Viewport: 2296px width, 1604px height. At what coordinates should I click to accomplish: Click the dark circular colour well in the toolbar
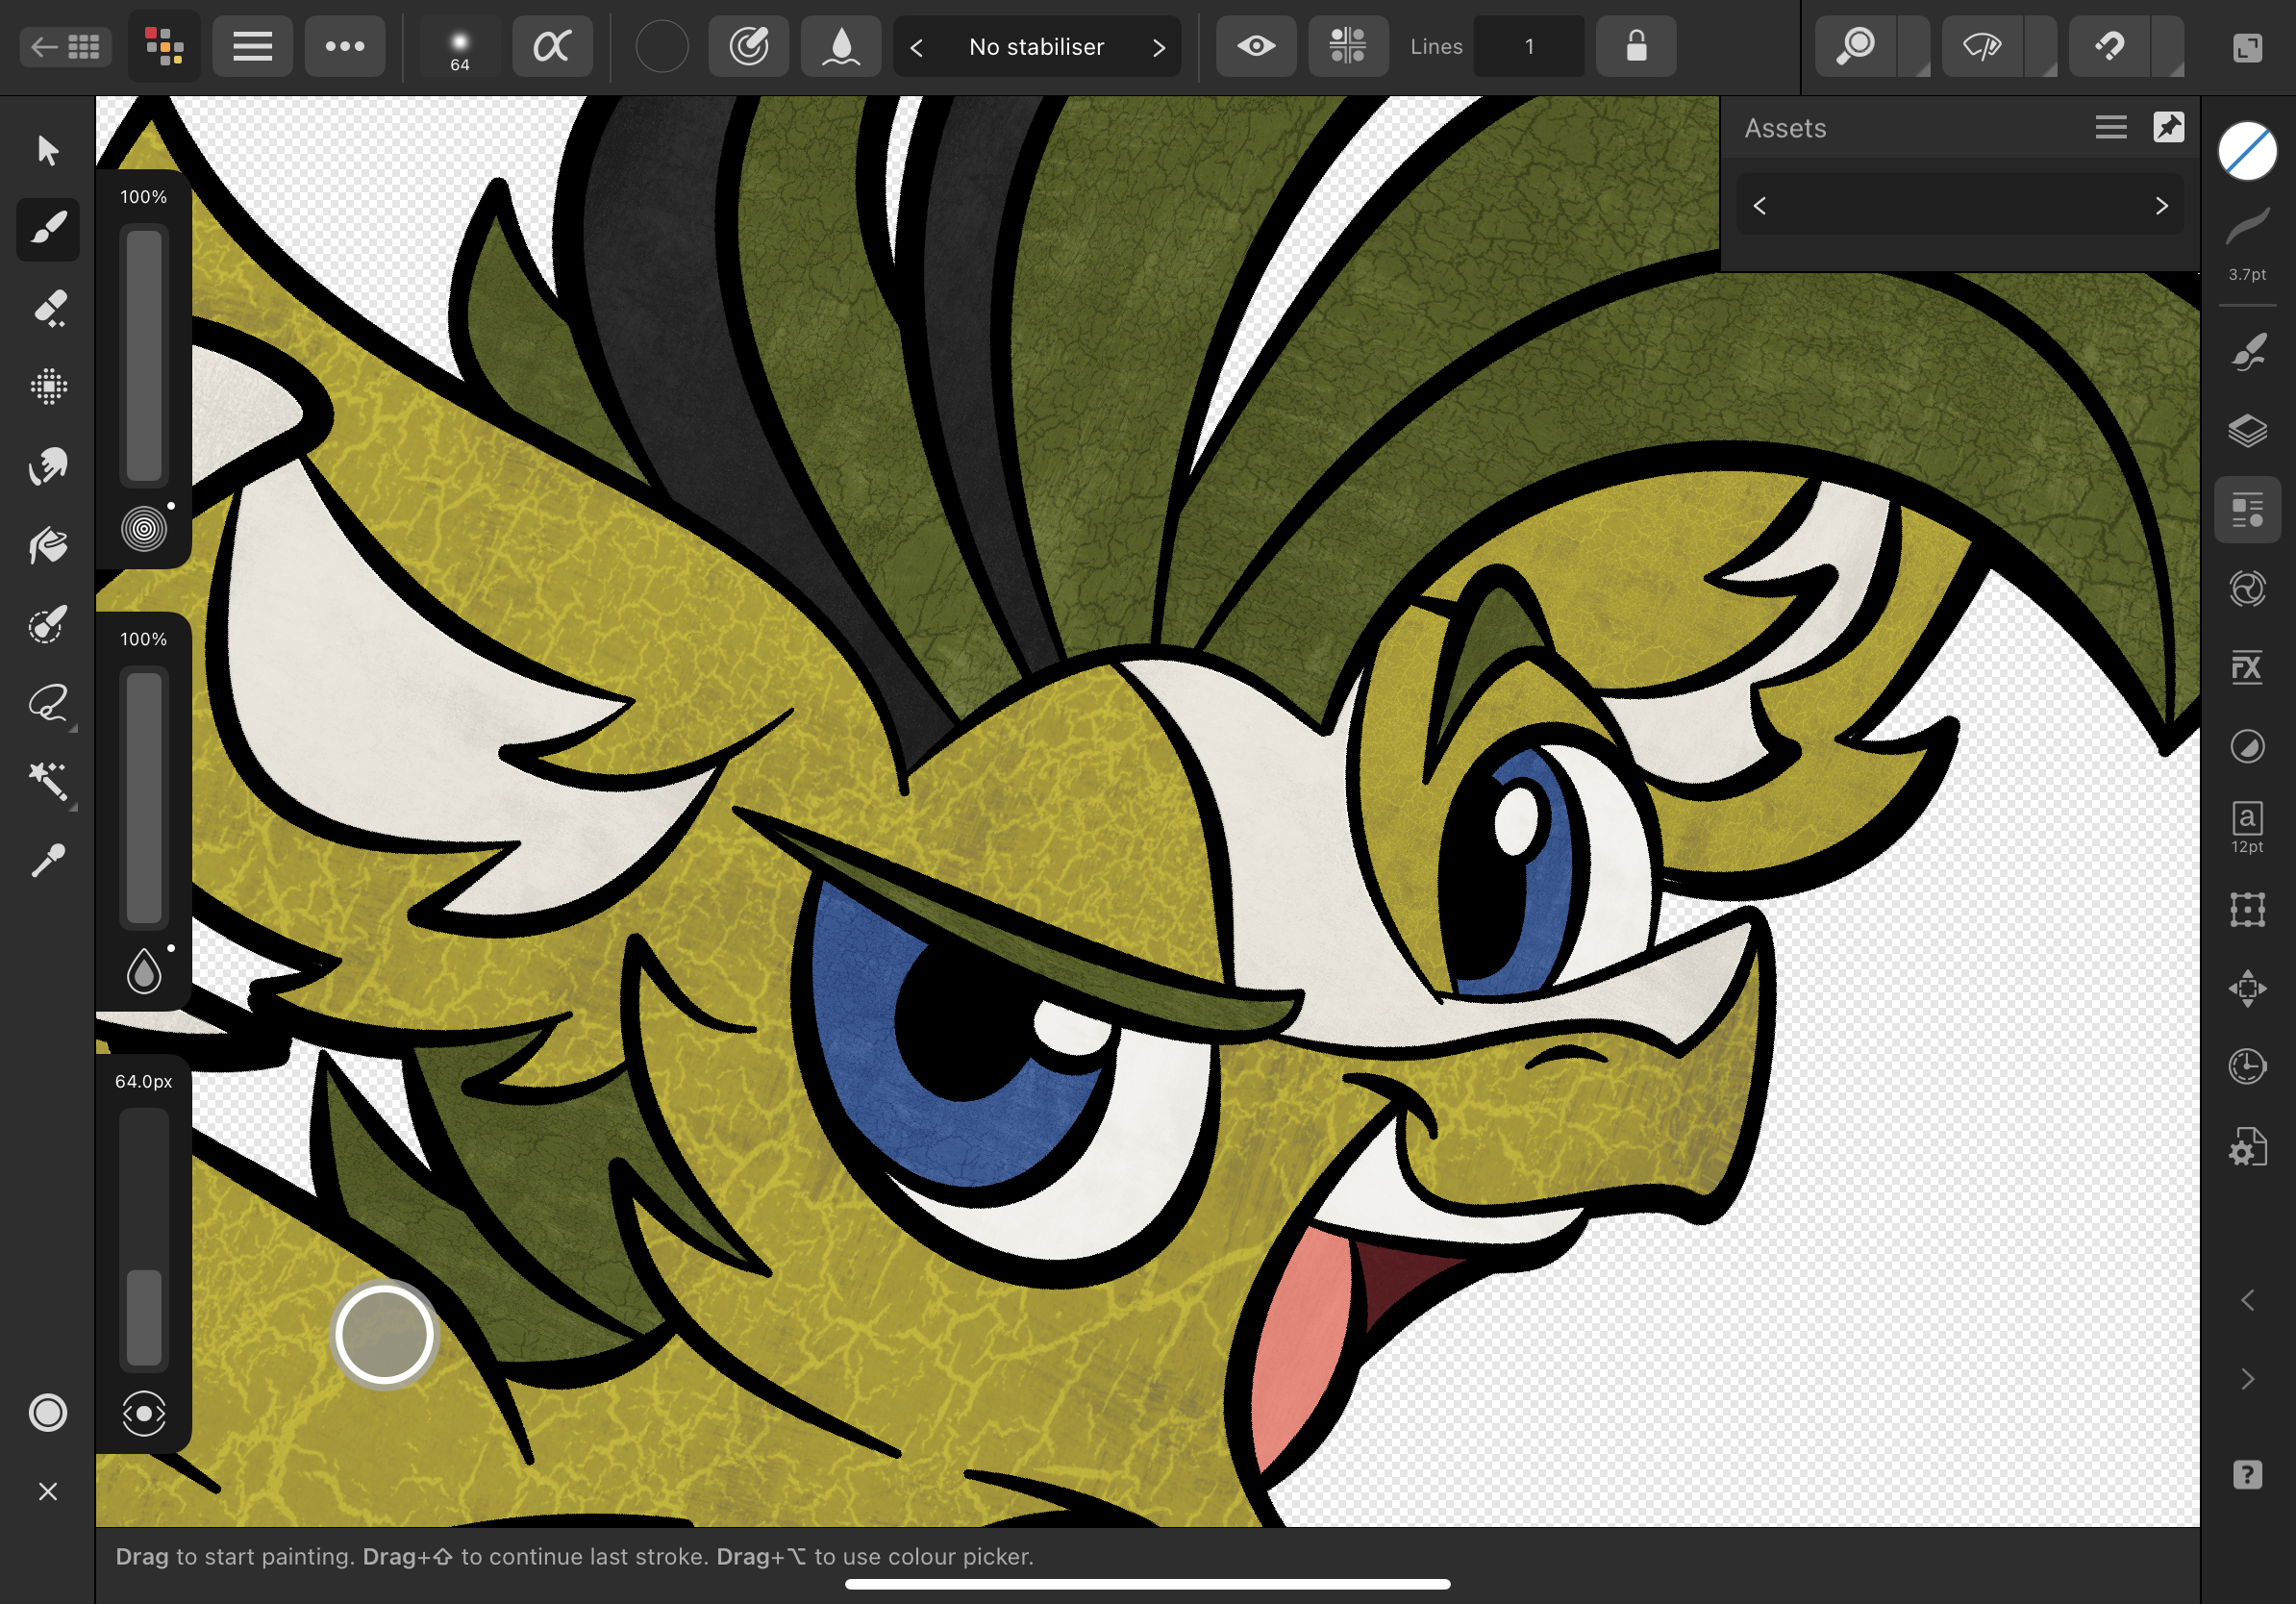[x=662, y=46]
